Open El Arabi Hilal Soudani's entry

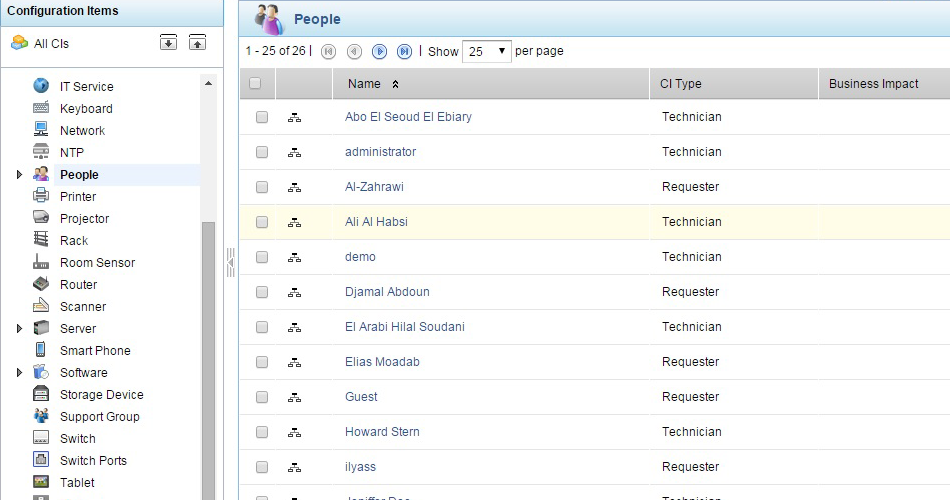[x=404, y=327]
